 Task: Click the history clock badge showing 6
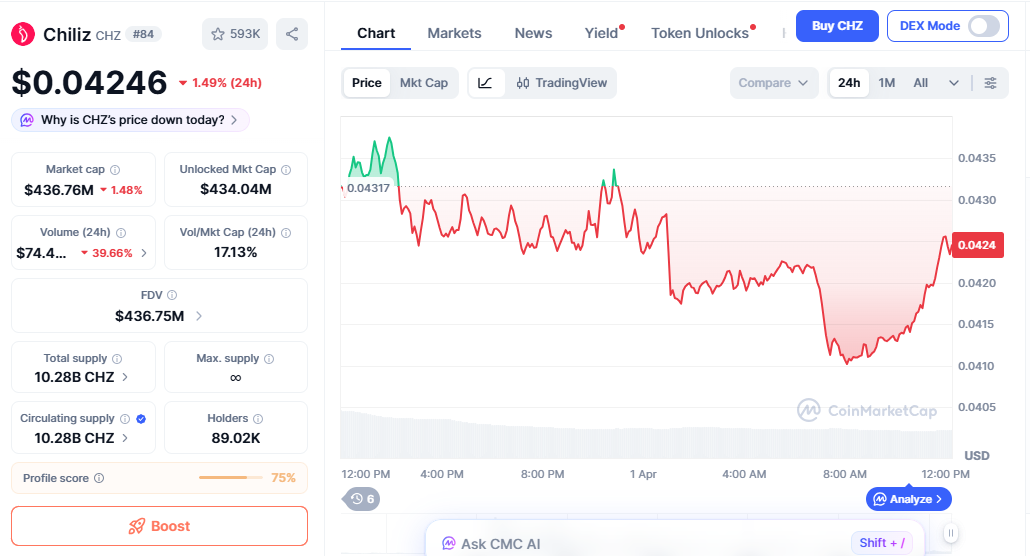point(361,499)
